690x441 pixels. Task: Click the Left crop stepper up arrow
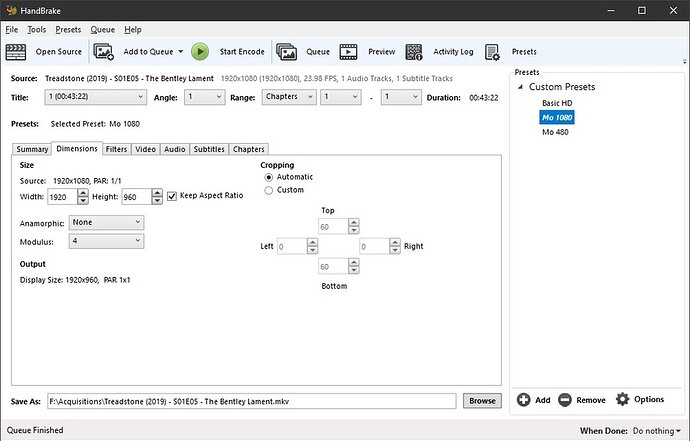click(312, 243)
